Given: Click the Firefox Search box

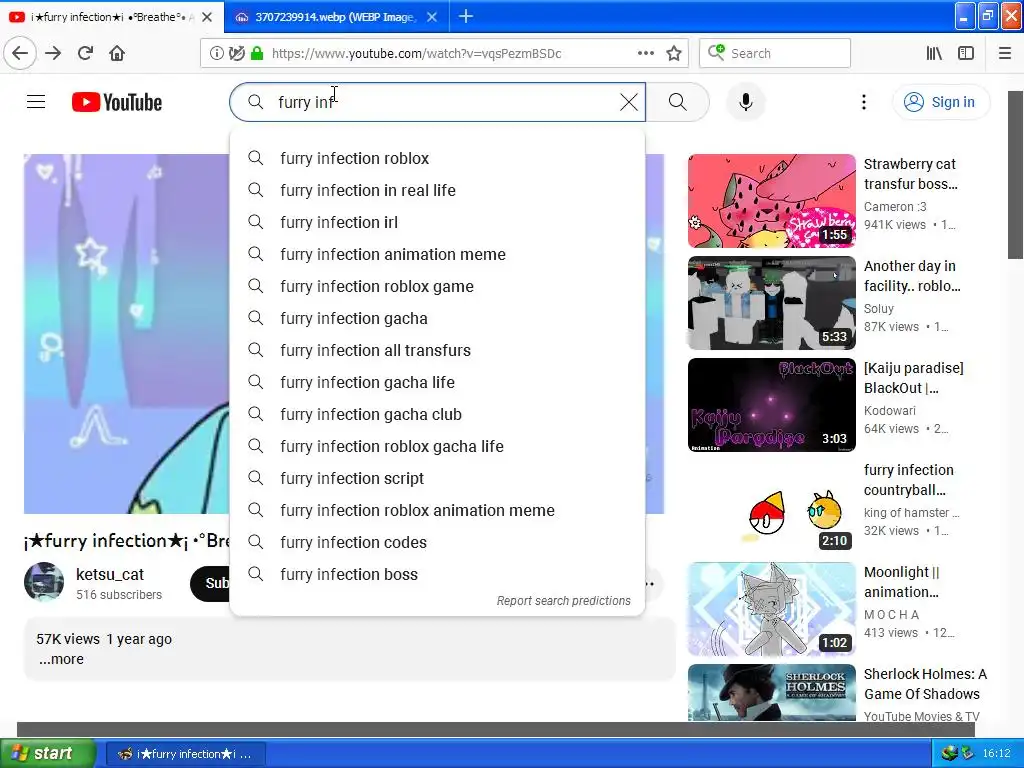Looking at the screenshot, I should 775,53.
